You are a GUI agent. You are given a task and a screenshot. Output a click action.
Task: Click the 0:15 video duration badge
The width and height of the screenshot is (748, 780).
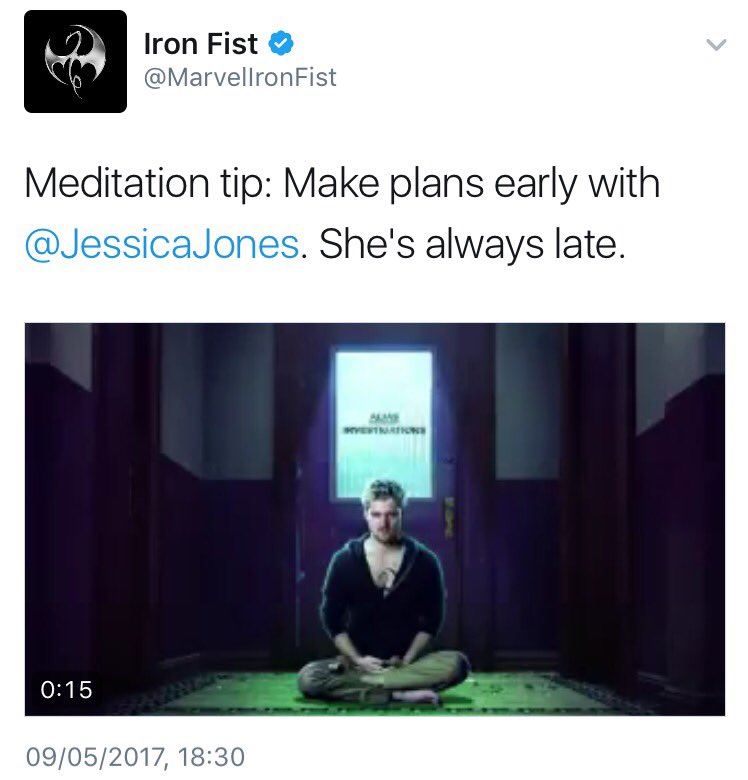pyautogui.click(x=67, y=689)
